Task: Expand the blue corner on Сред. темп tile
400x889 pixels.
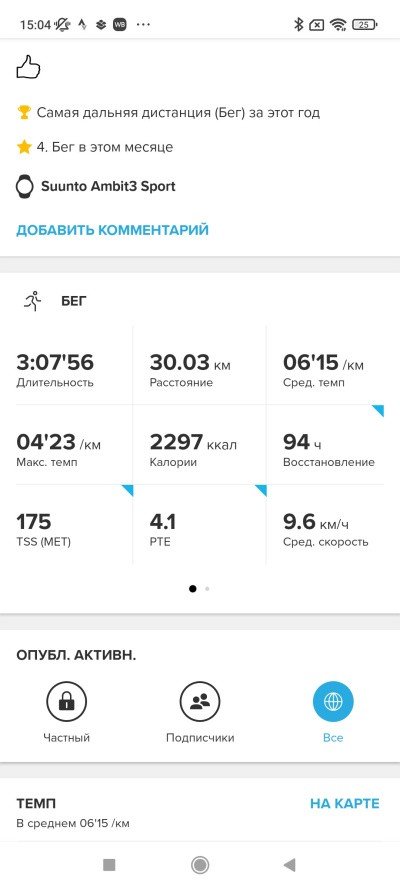Action: click(x=377, y=410)
